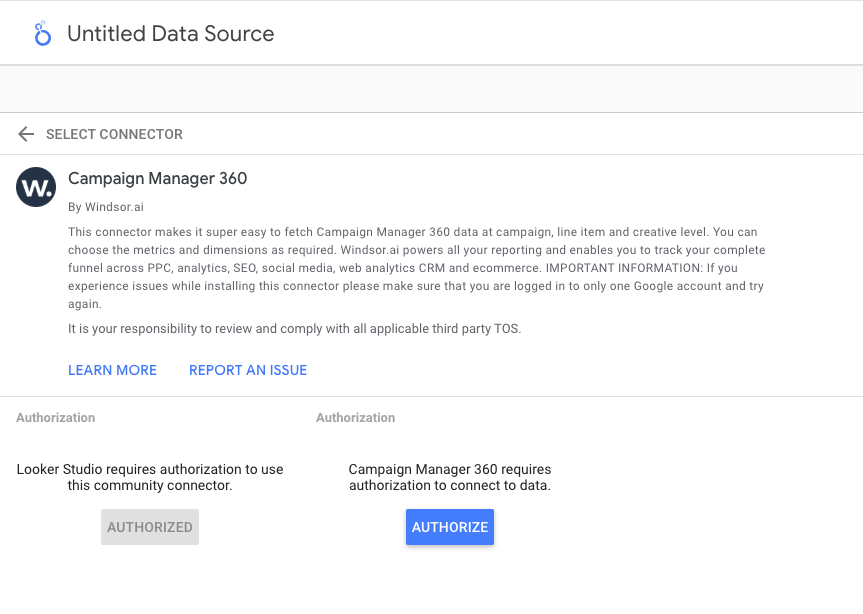Click the Windsor.ai round logo

(36, 187)
